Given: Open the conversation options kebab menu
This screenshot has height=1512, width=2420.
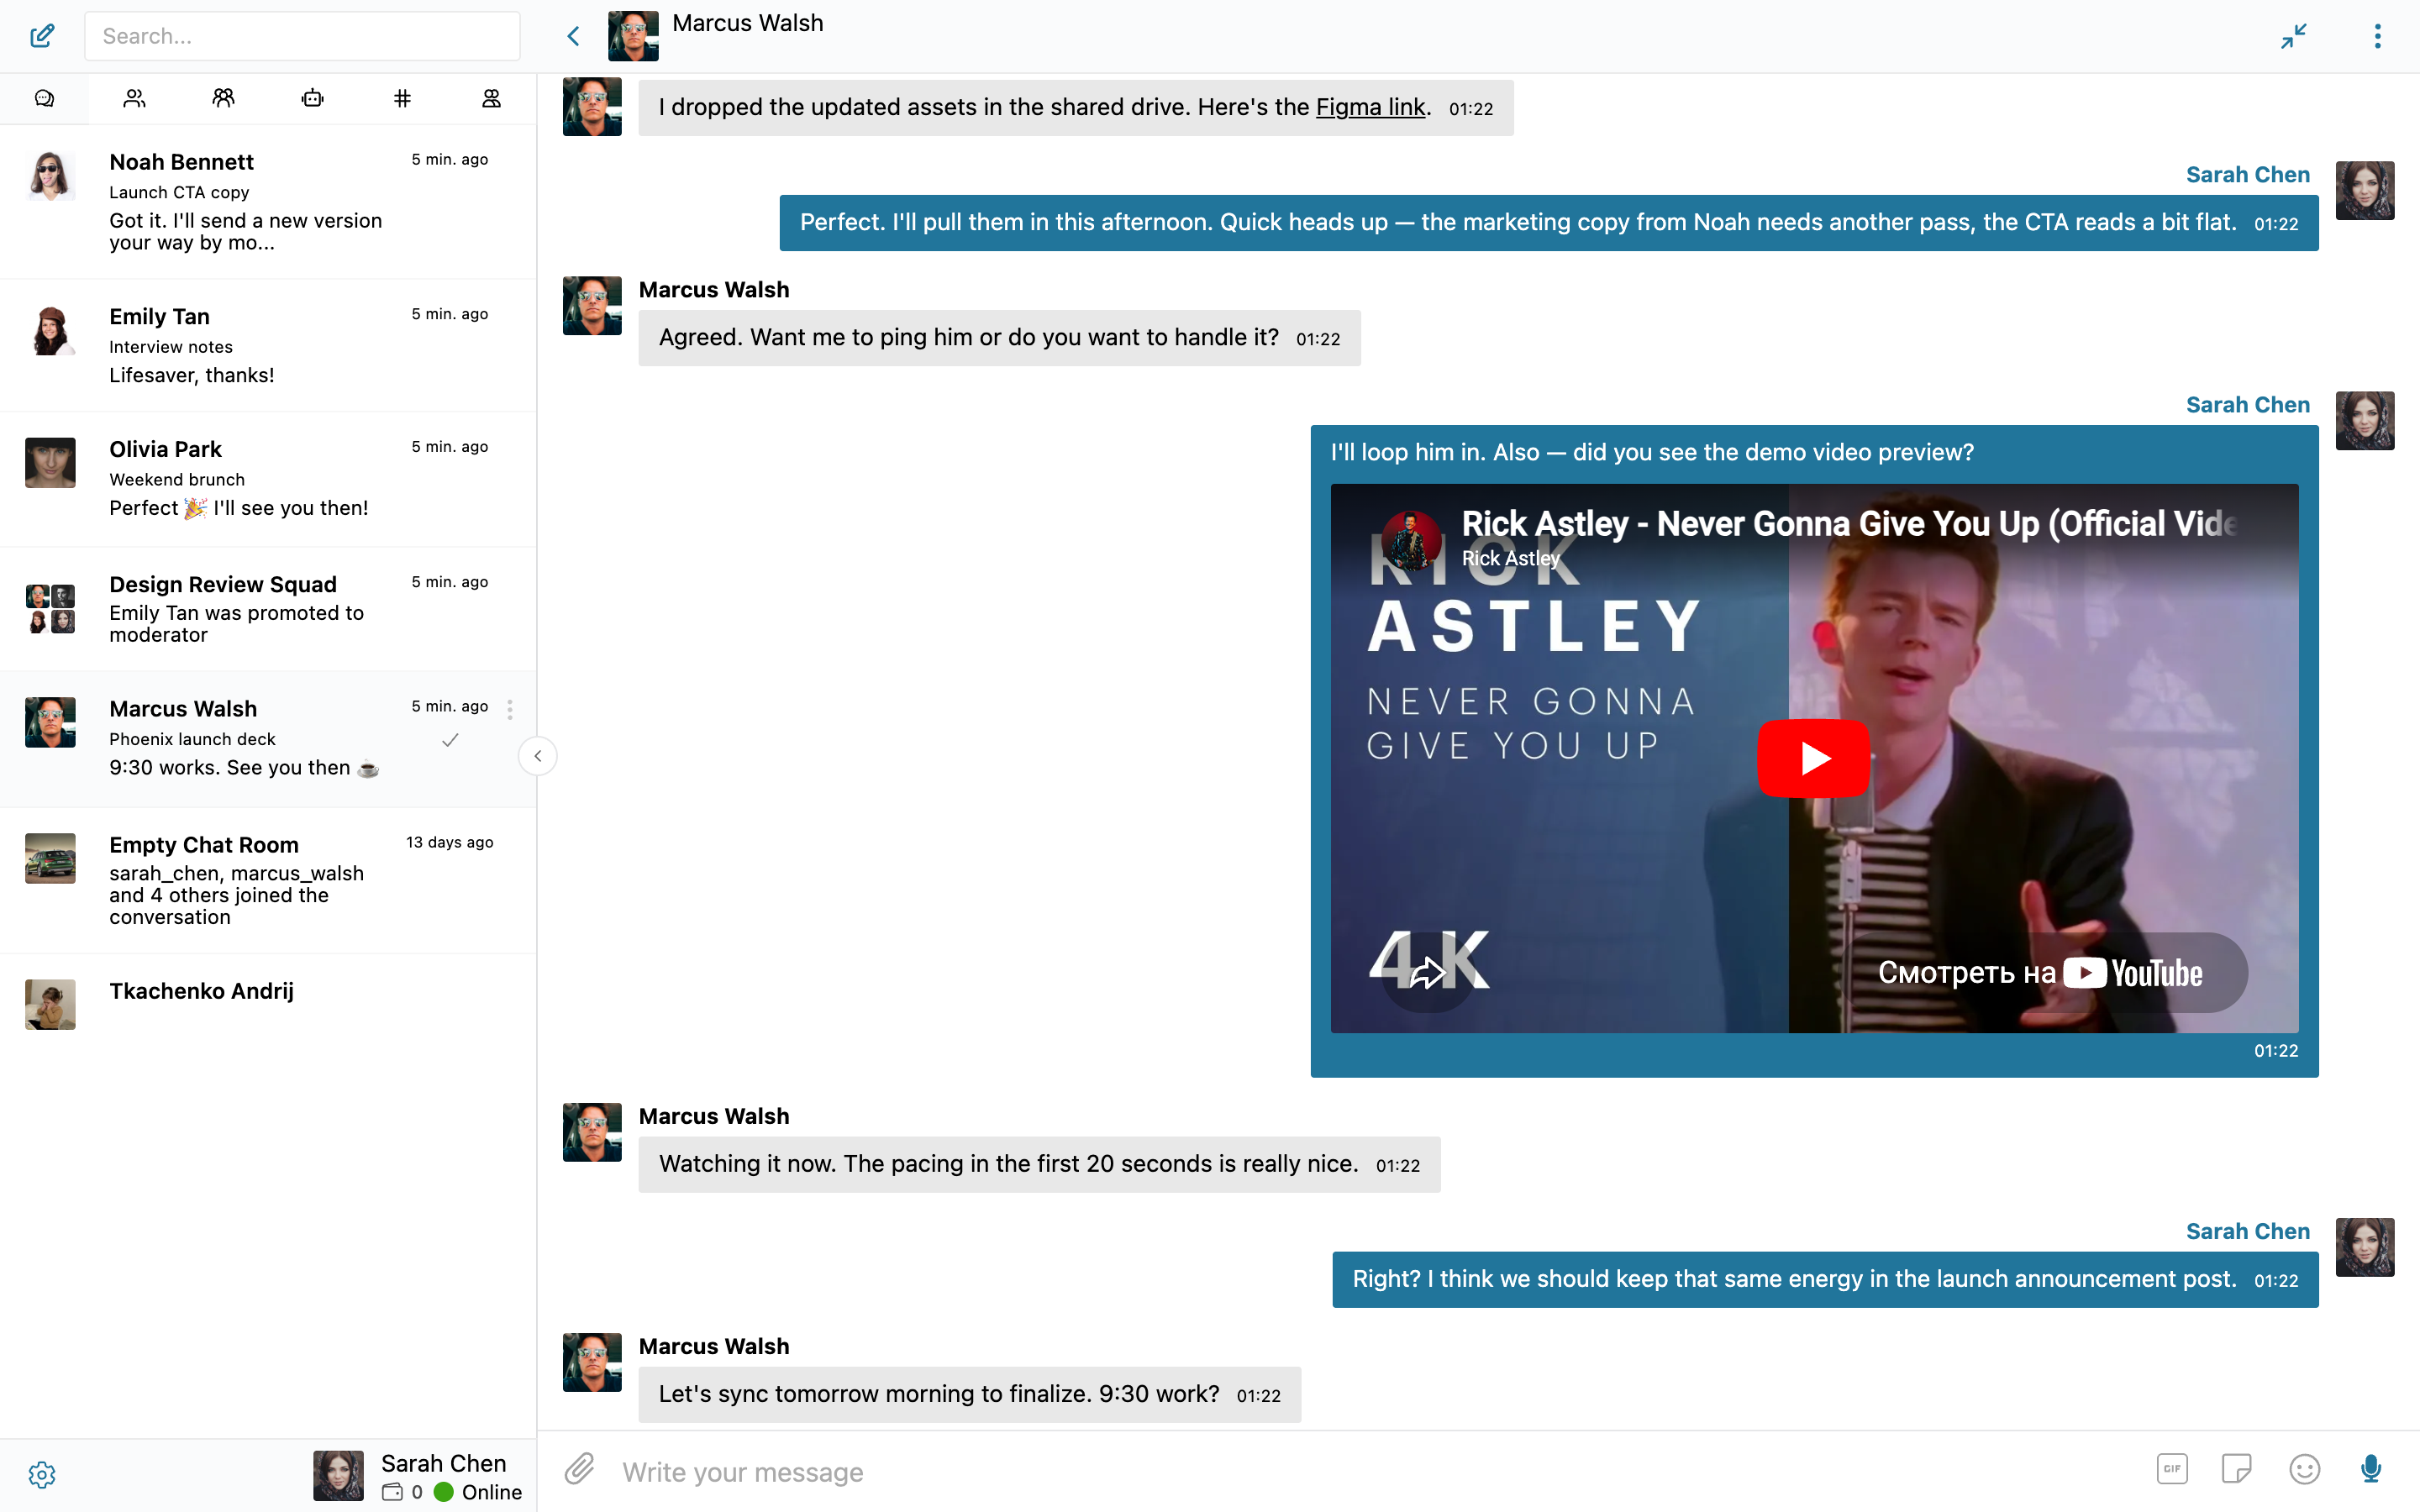Looking at the screenshot, I should 2378,36.
